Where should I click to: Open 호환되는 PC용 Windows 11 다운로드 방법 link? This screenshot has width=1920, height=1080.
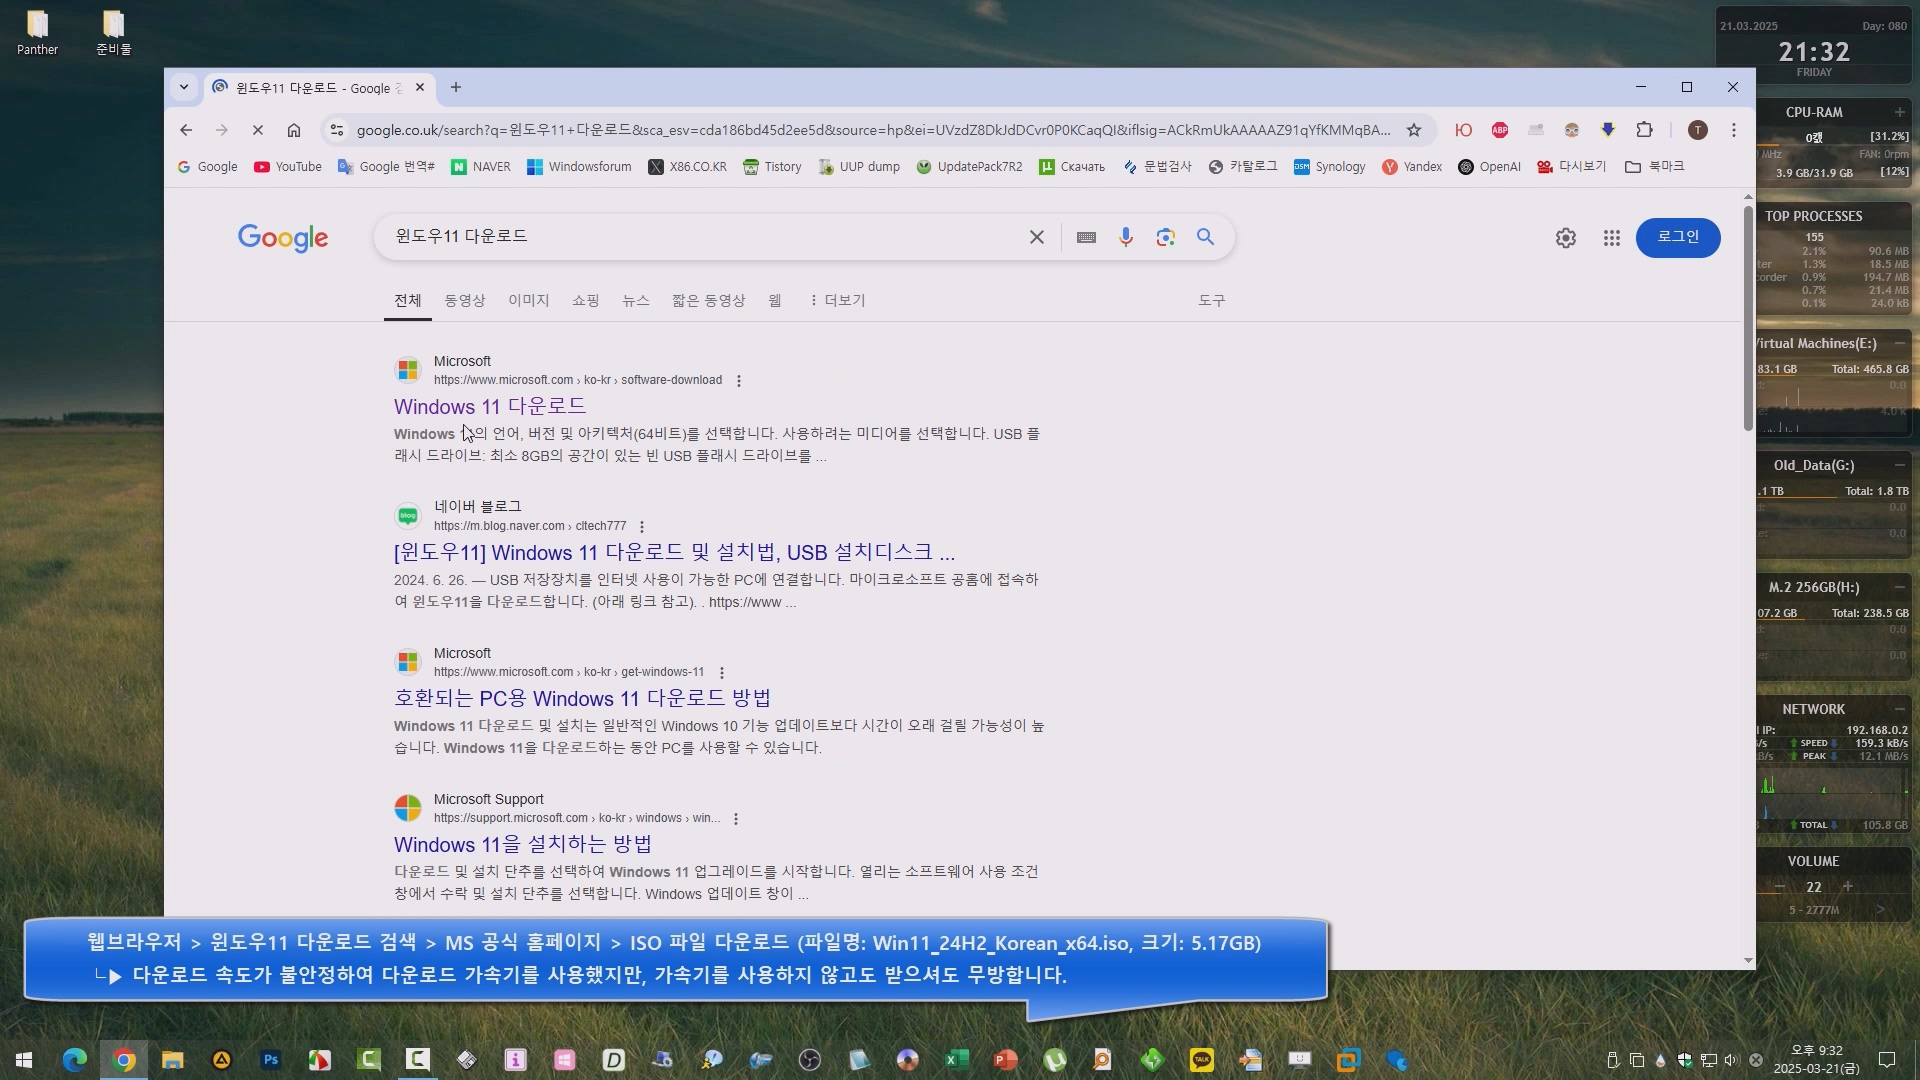[582, 698]
